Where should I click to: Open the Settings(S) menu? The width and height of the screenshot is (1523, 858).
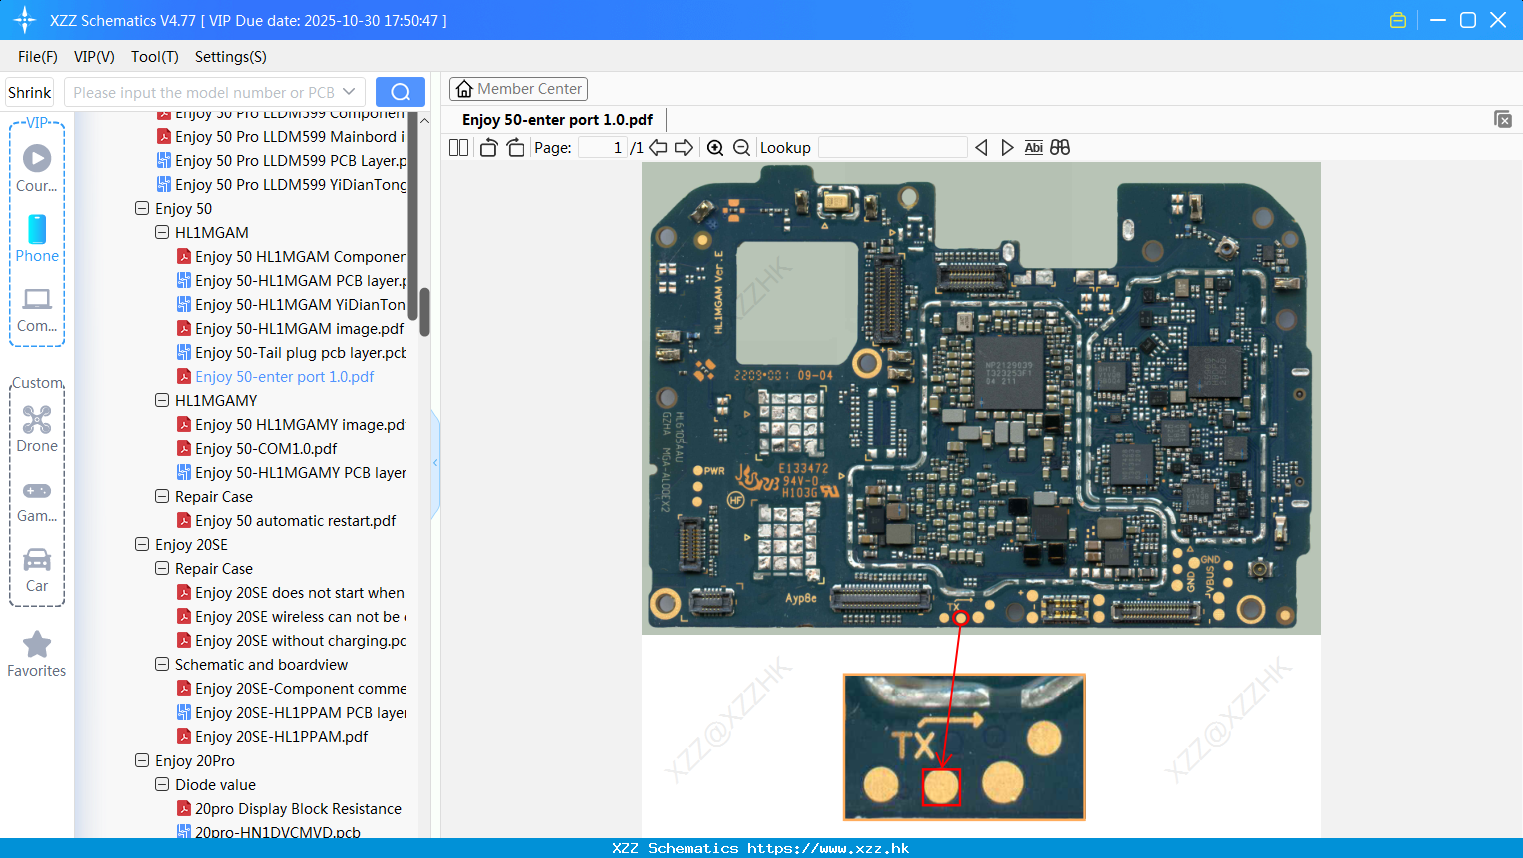coord(231,56)
